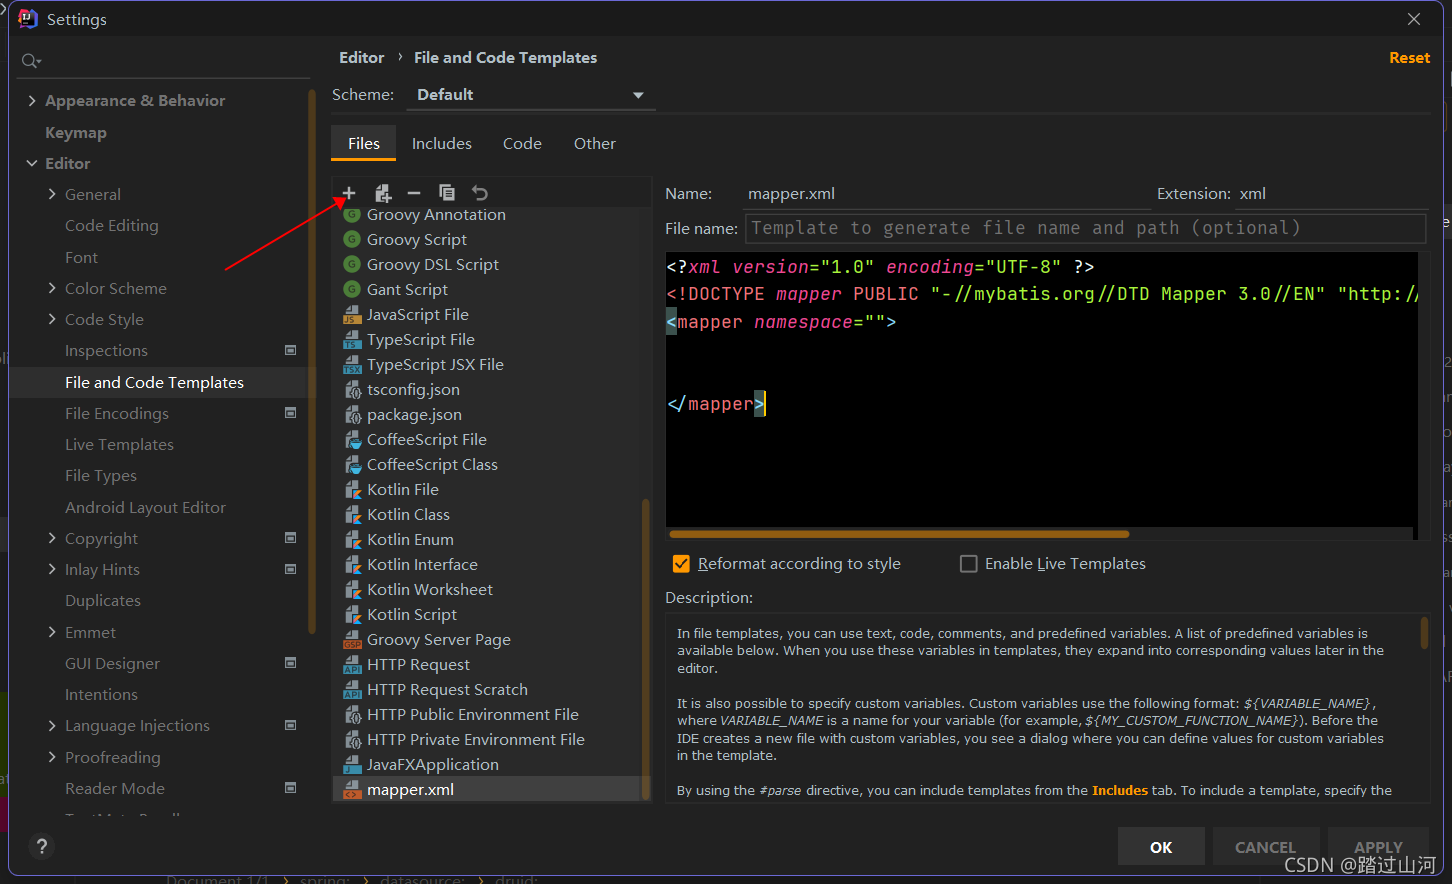Click the Extension field showing xml
1452x884 pixels.
click(x=1330, y=194)
